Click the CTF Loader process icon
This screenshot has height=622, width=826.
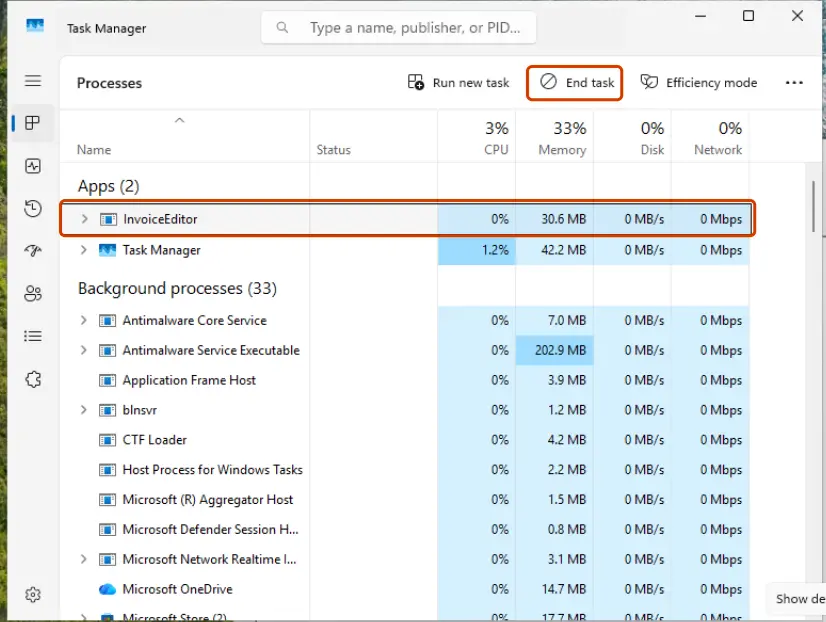click(x=107, y=440)
